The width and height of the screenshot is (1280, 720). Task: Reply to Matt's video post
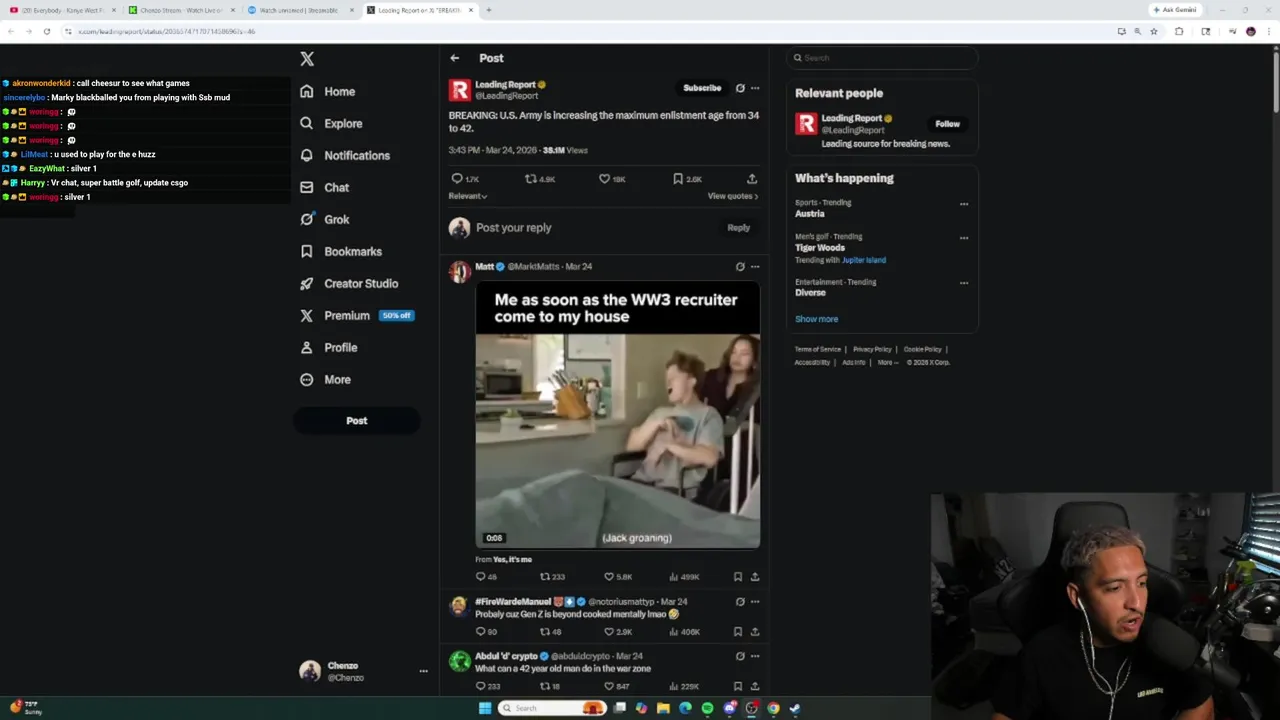(x=481, y=577)
